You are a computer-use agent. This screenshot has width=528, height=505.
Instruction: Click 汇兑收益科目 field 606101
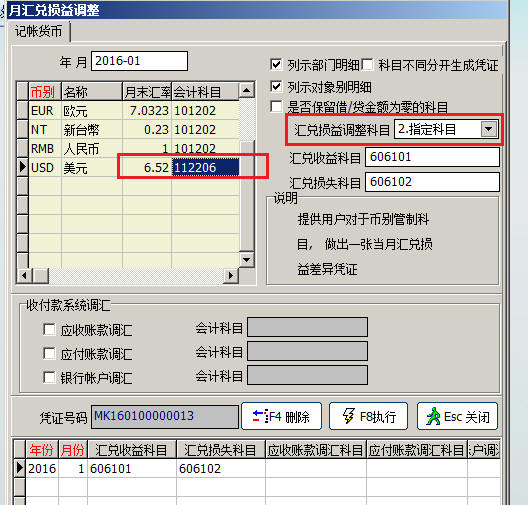tap(432, 157)
